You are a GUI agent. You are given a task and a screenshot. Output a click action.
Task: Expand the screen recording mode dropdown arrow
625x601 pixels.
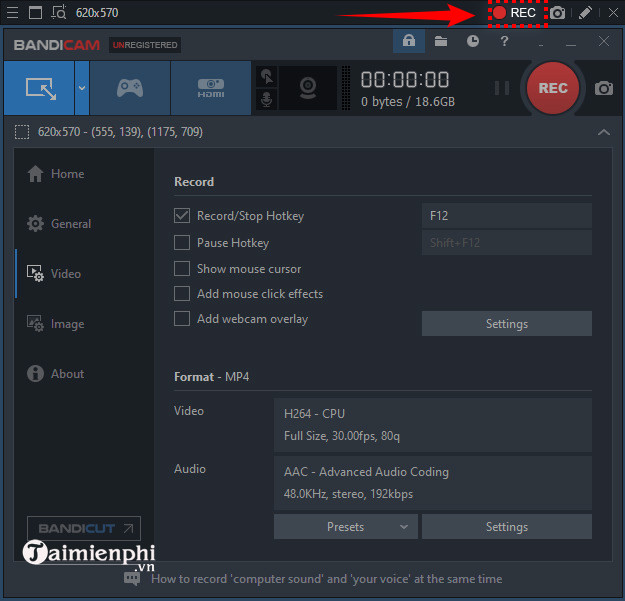point(82,88)
